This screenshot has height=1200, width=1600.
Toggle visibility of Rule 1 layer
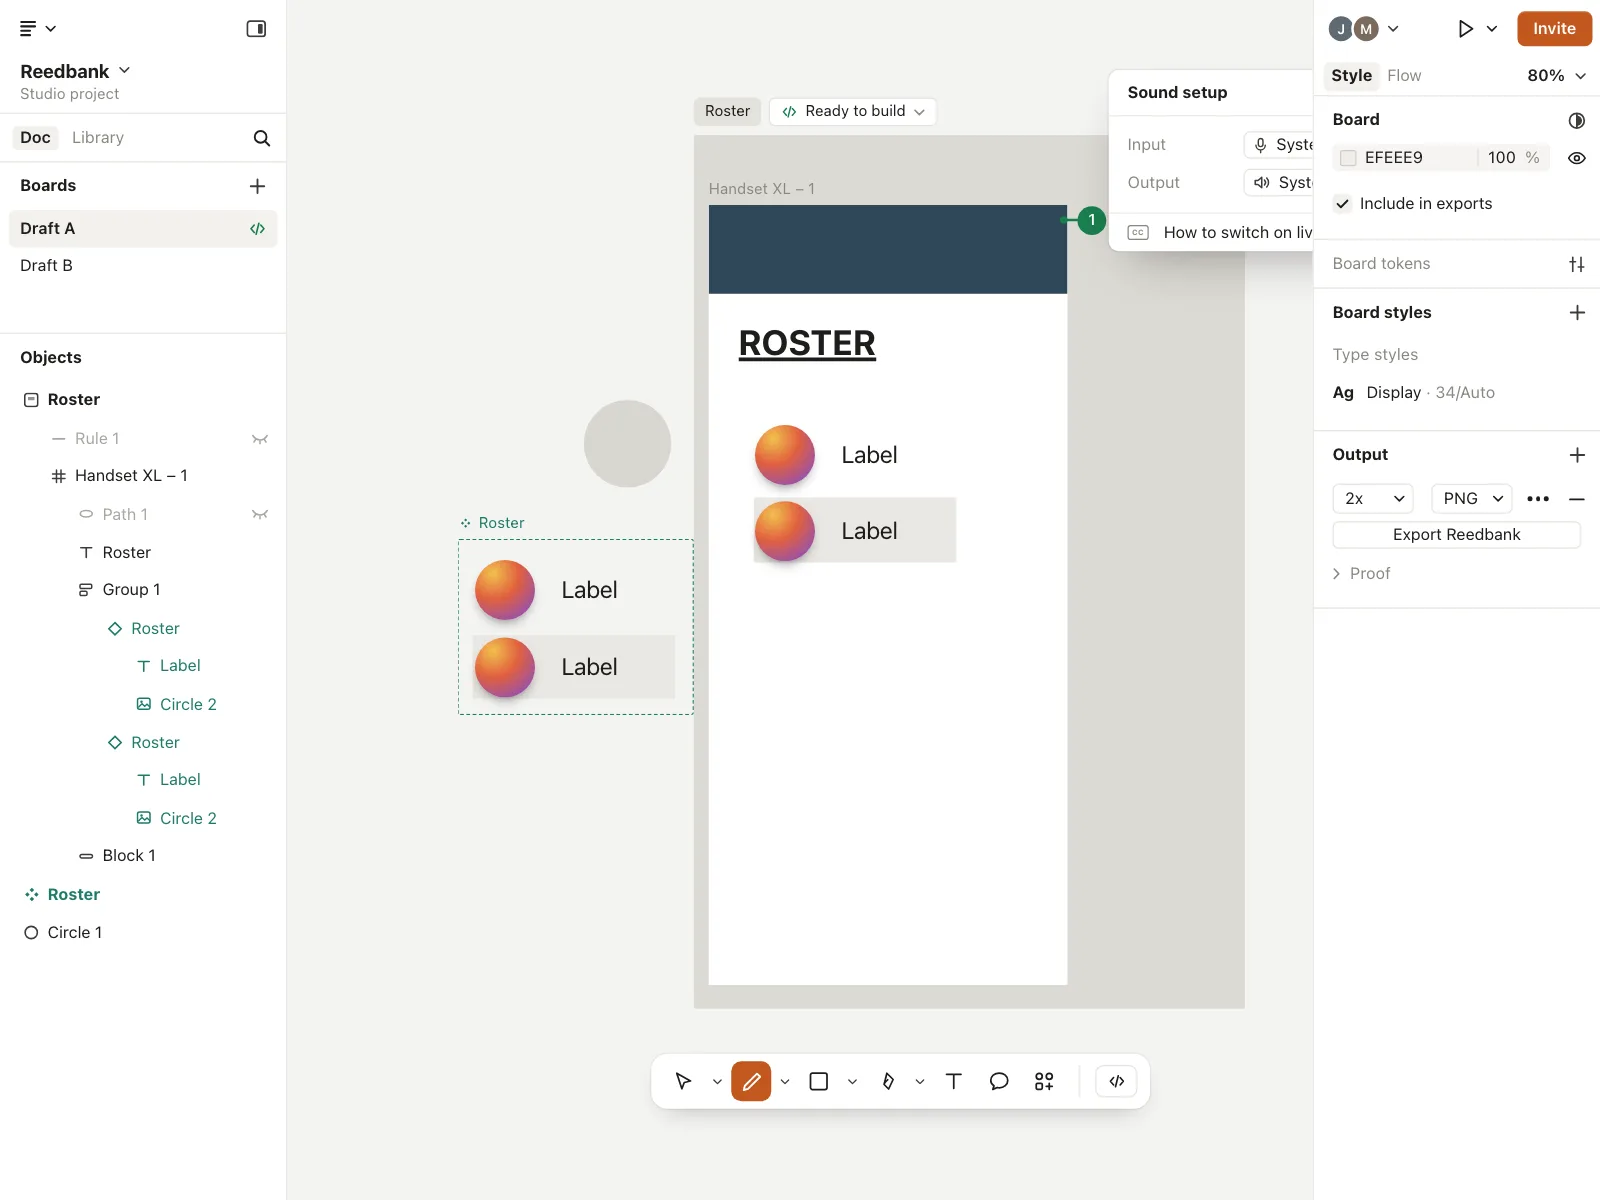click(x=260, y=439)
